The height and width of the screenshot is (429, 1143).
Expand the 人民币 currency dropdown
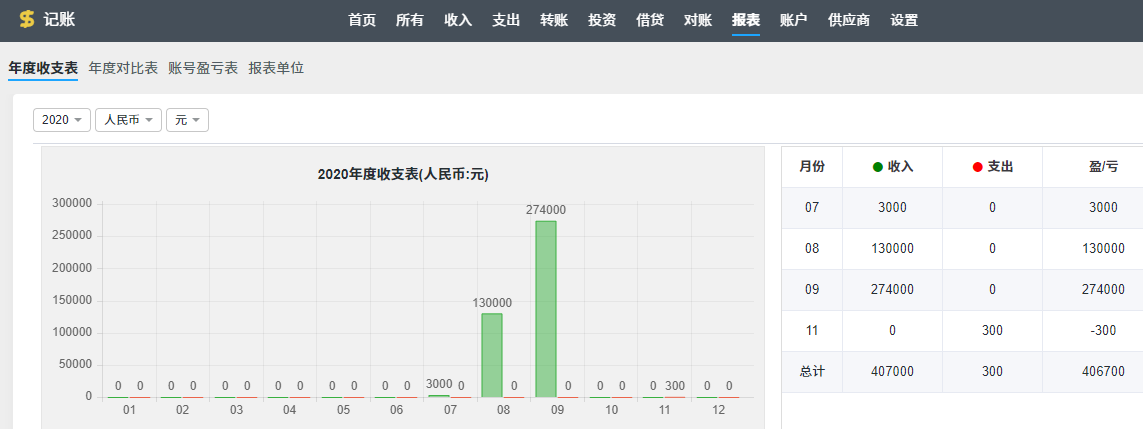coord(128,120)
